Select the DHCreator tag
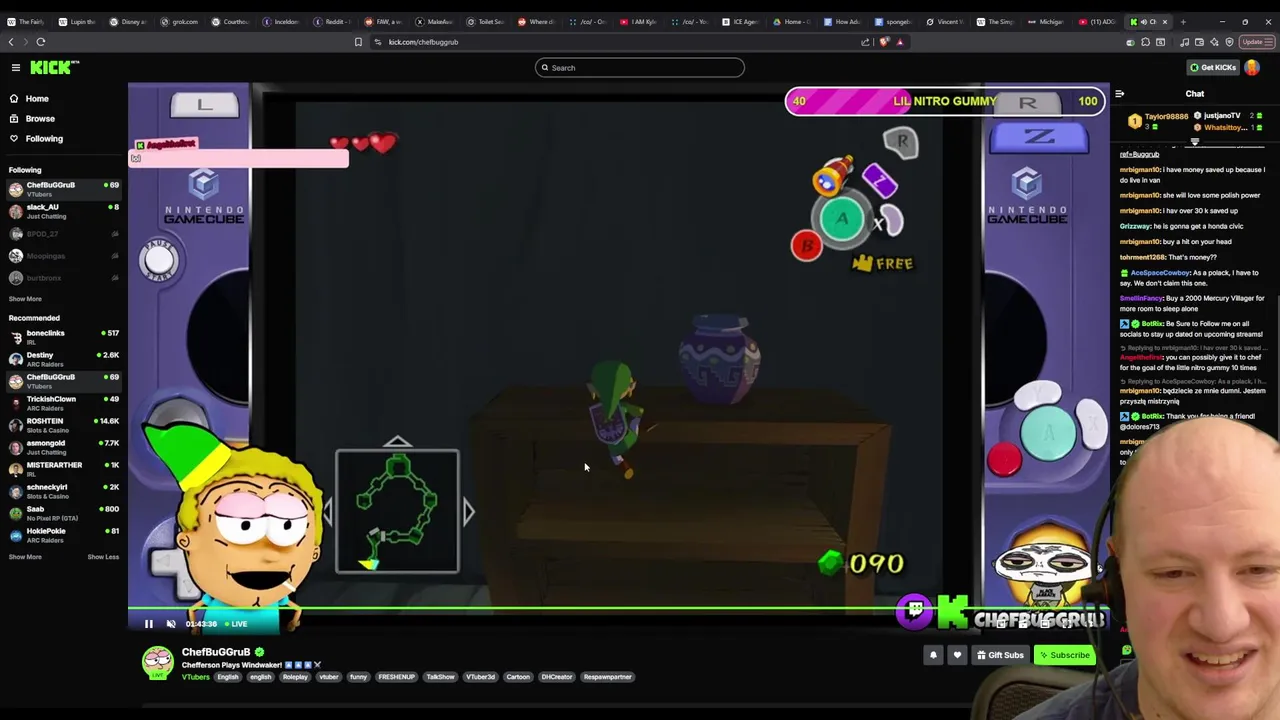Screen dimensions: 1280x720 (x=557, y=677)
